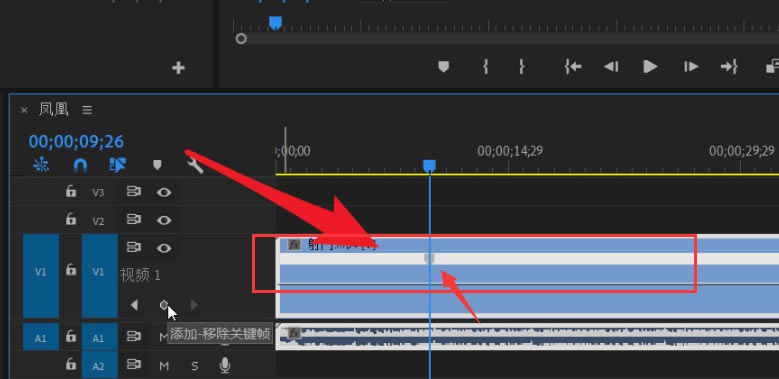The image size is (779, 379).
Task: Play the program monitor preview
Action: (650, 66)
